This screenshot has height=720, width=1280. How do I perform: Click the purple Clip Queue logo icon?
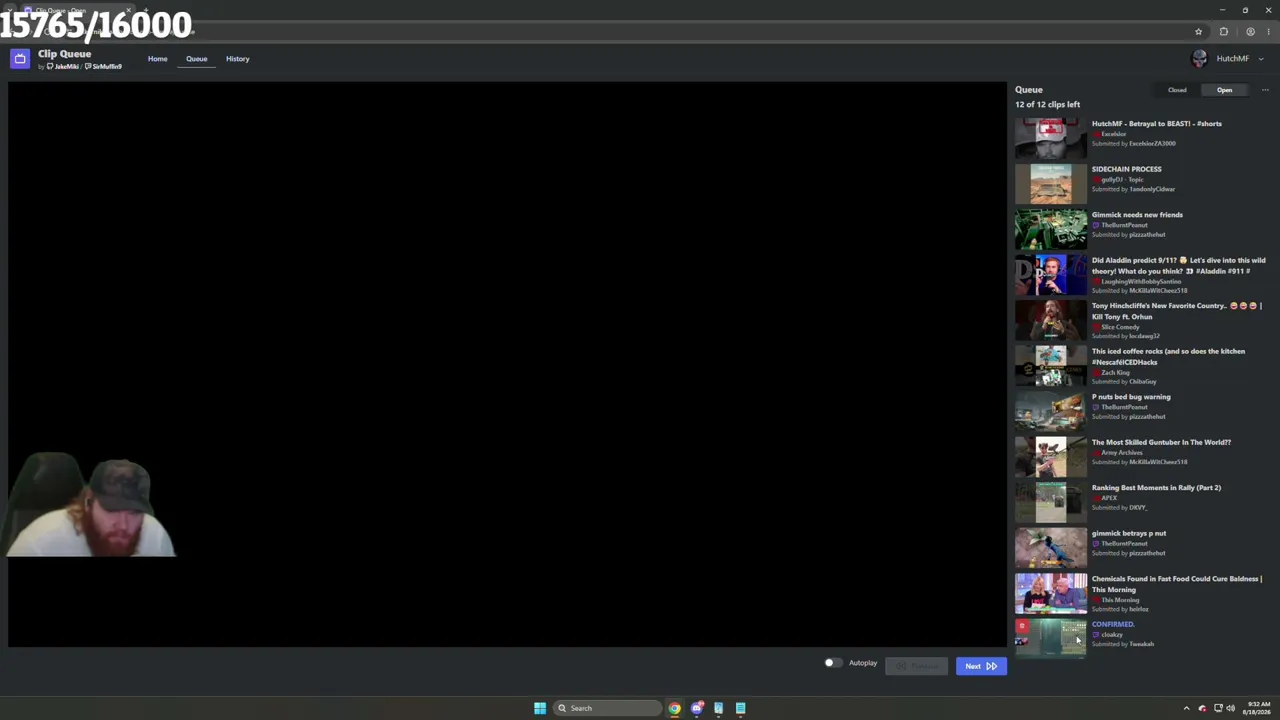click(x=20, y=59)
